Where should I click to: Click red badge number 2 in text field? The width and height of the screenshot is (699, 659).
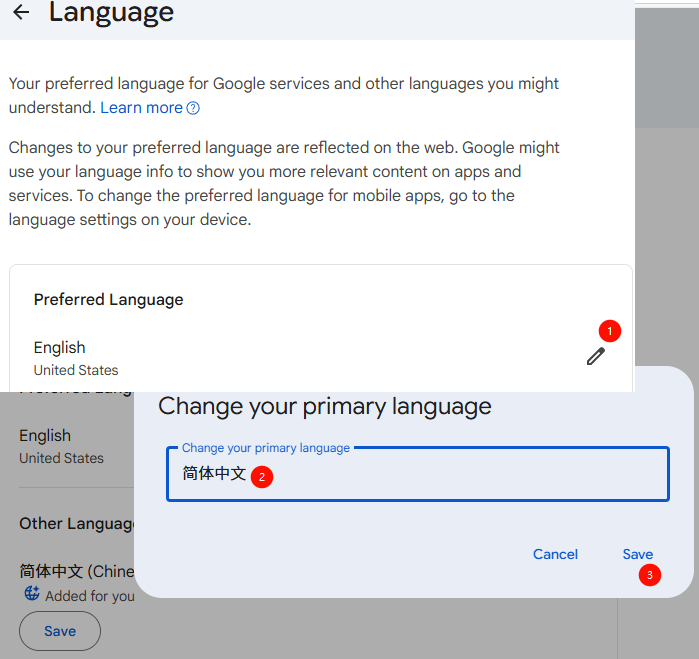pyautogui.click(x=261, y=478)
